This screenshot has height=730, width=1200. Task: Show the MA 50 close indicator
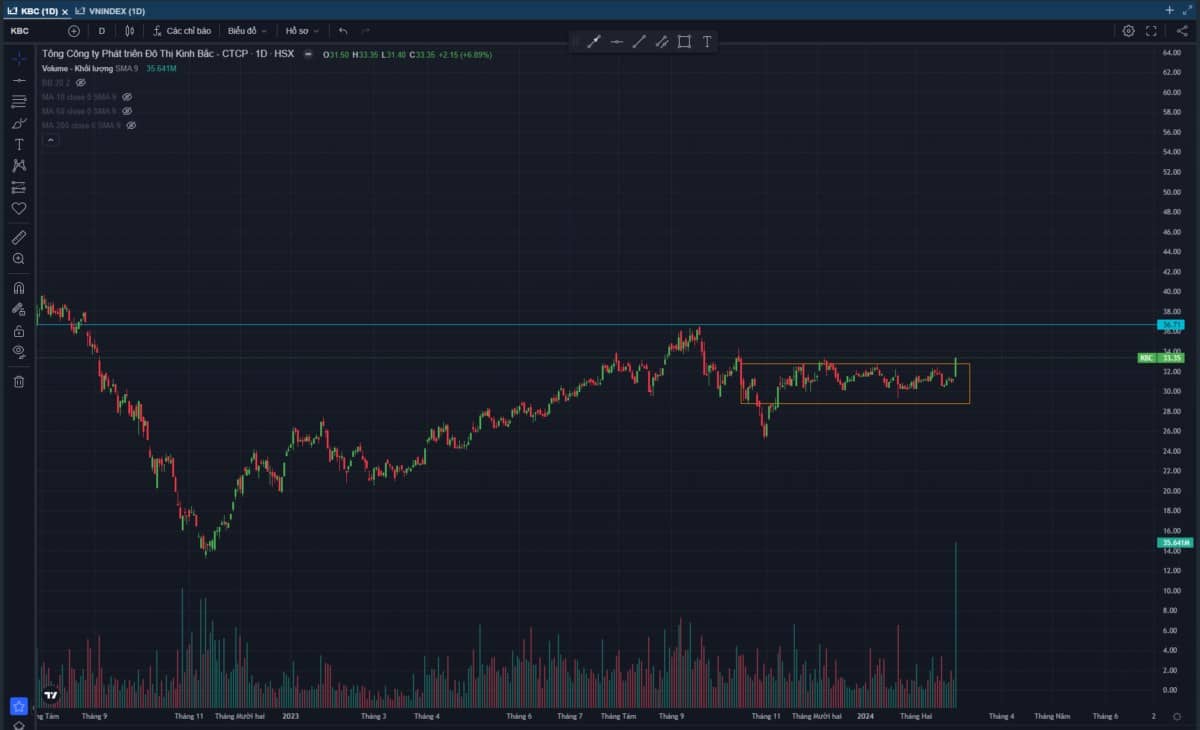point(127,111)
